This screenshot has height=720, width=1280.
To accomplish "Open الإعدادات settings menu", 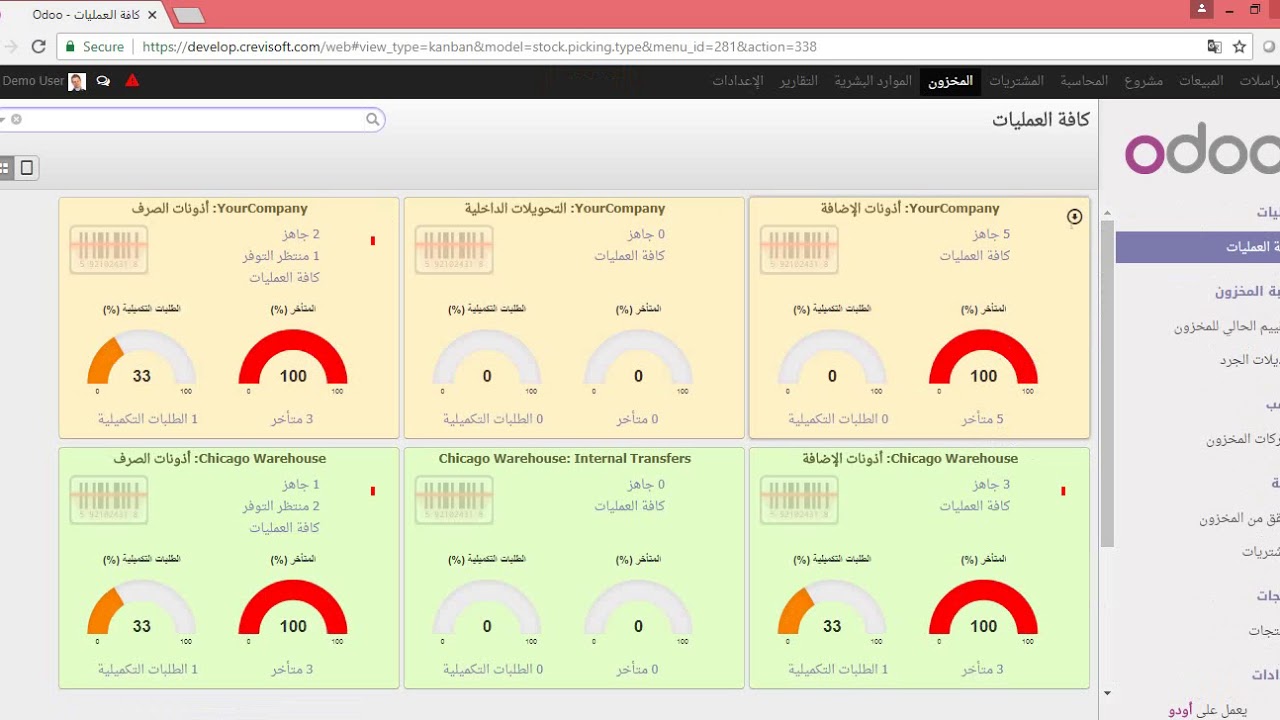I will point(738,81).
